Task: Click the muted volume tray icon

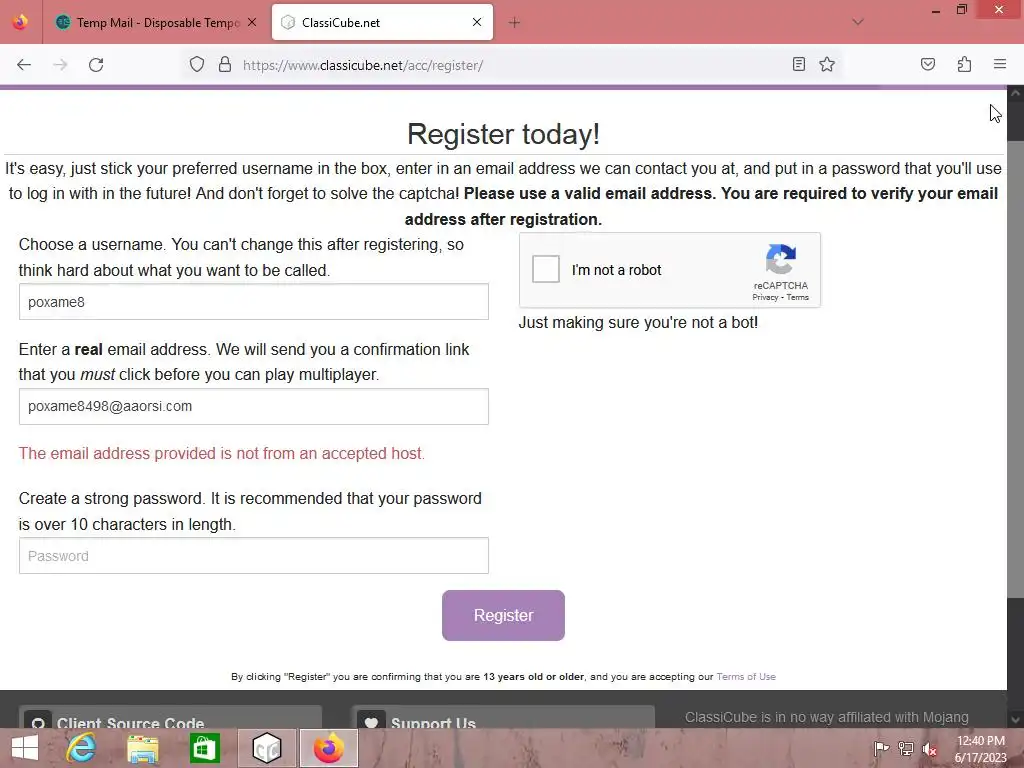Action: tap(929, 748)
